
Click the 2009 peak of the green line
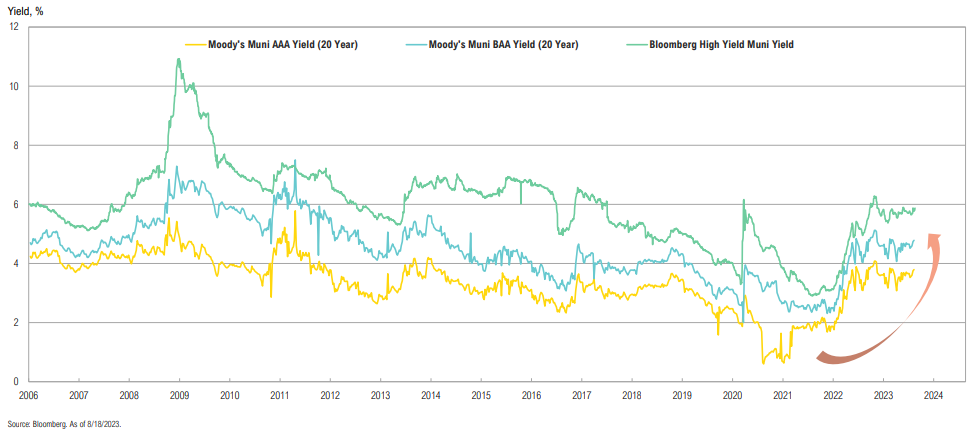coord(179,59)
